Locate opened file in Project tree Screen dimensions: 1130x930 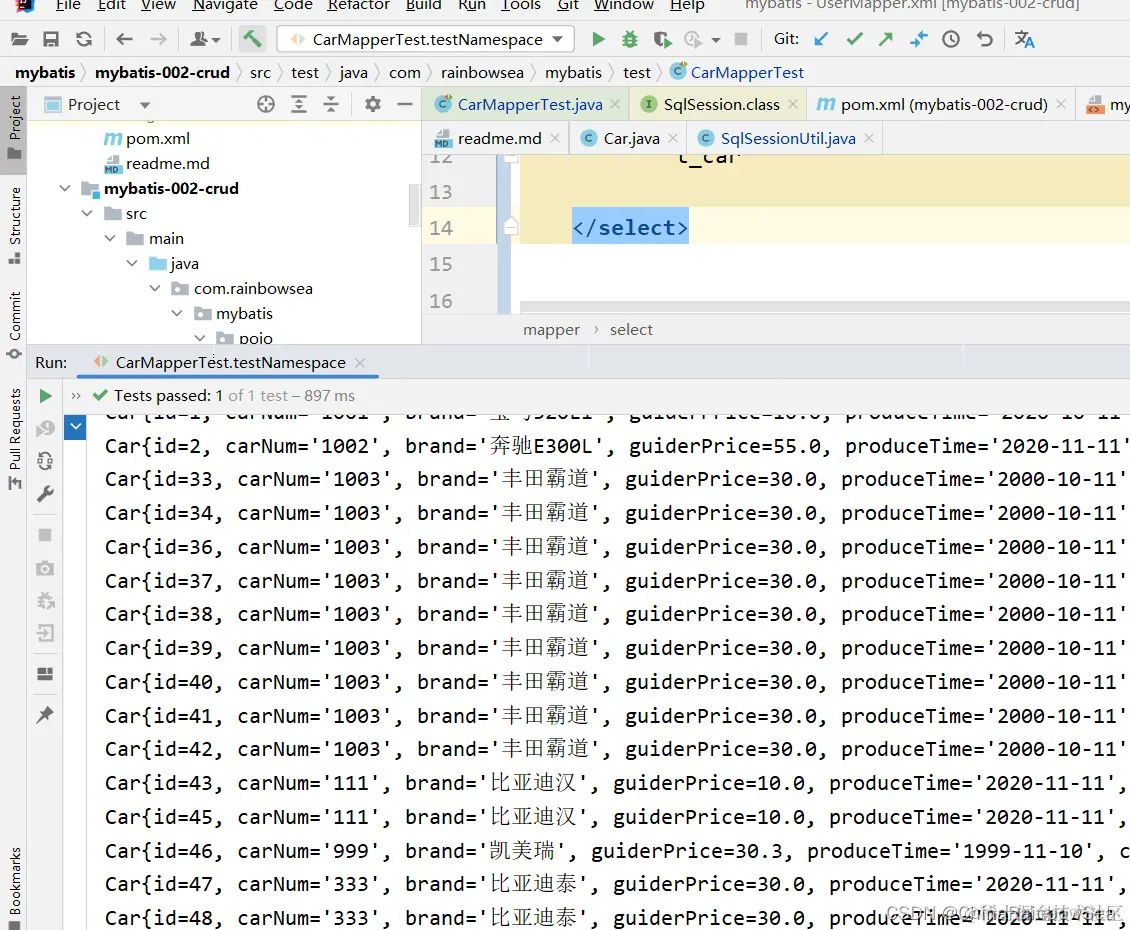tap(266, 105)
